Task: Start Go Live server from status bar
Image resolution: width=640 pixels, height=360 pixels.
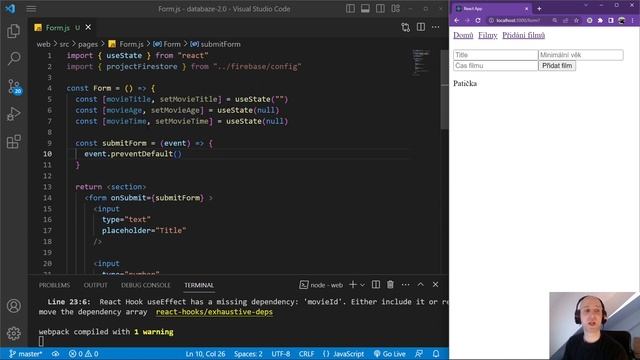Action: [x=389, y=354]
